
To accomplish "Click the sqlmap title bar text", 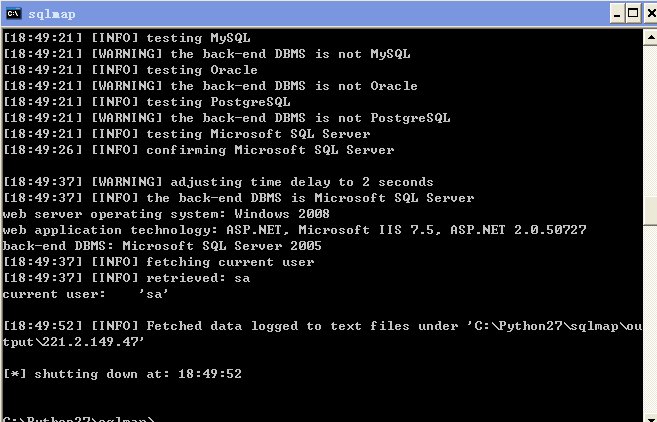I will pos(52,14).
